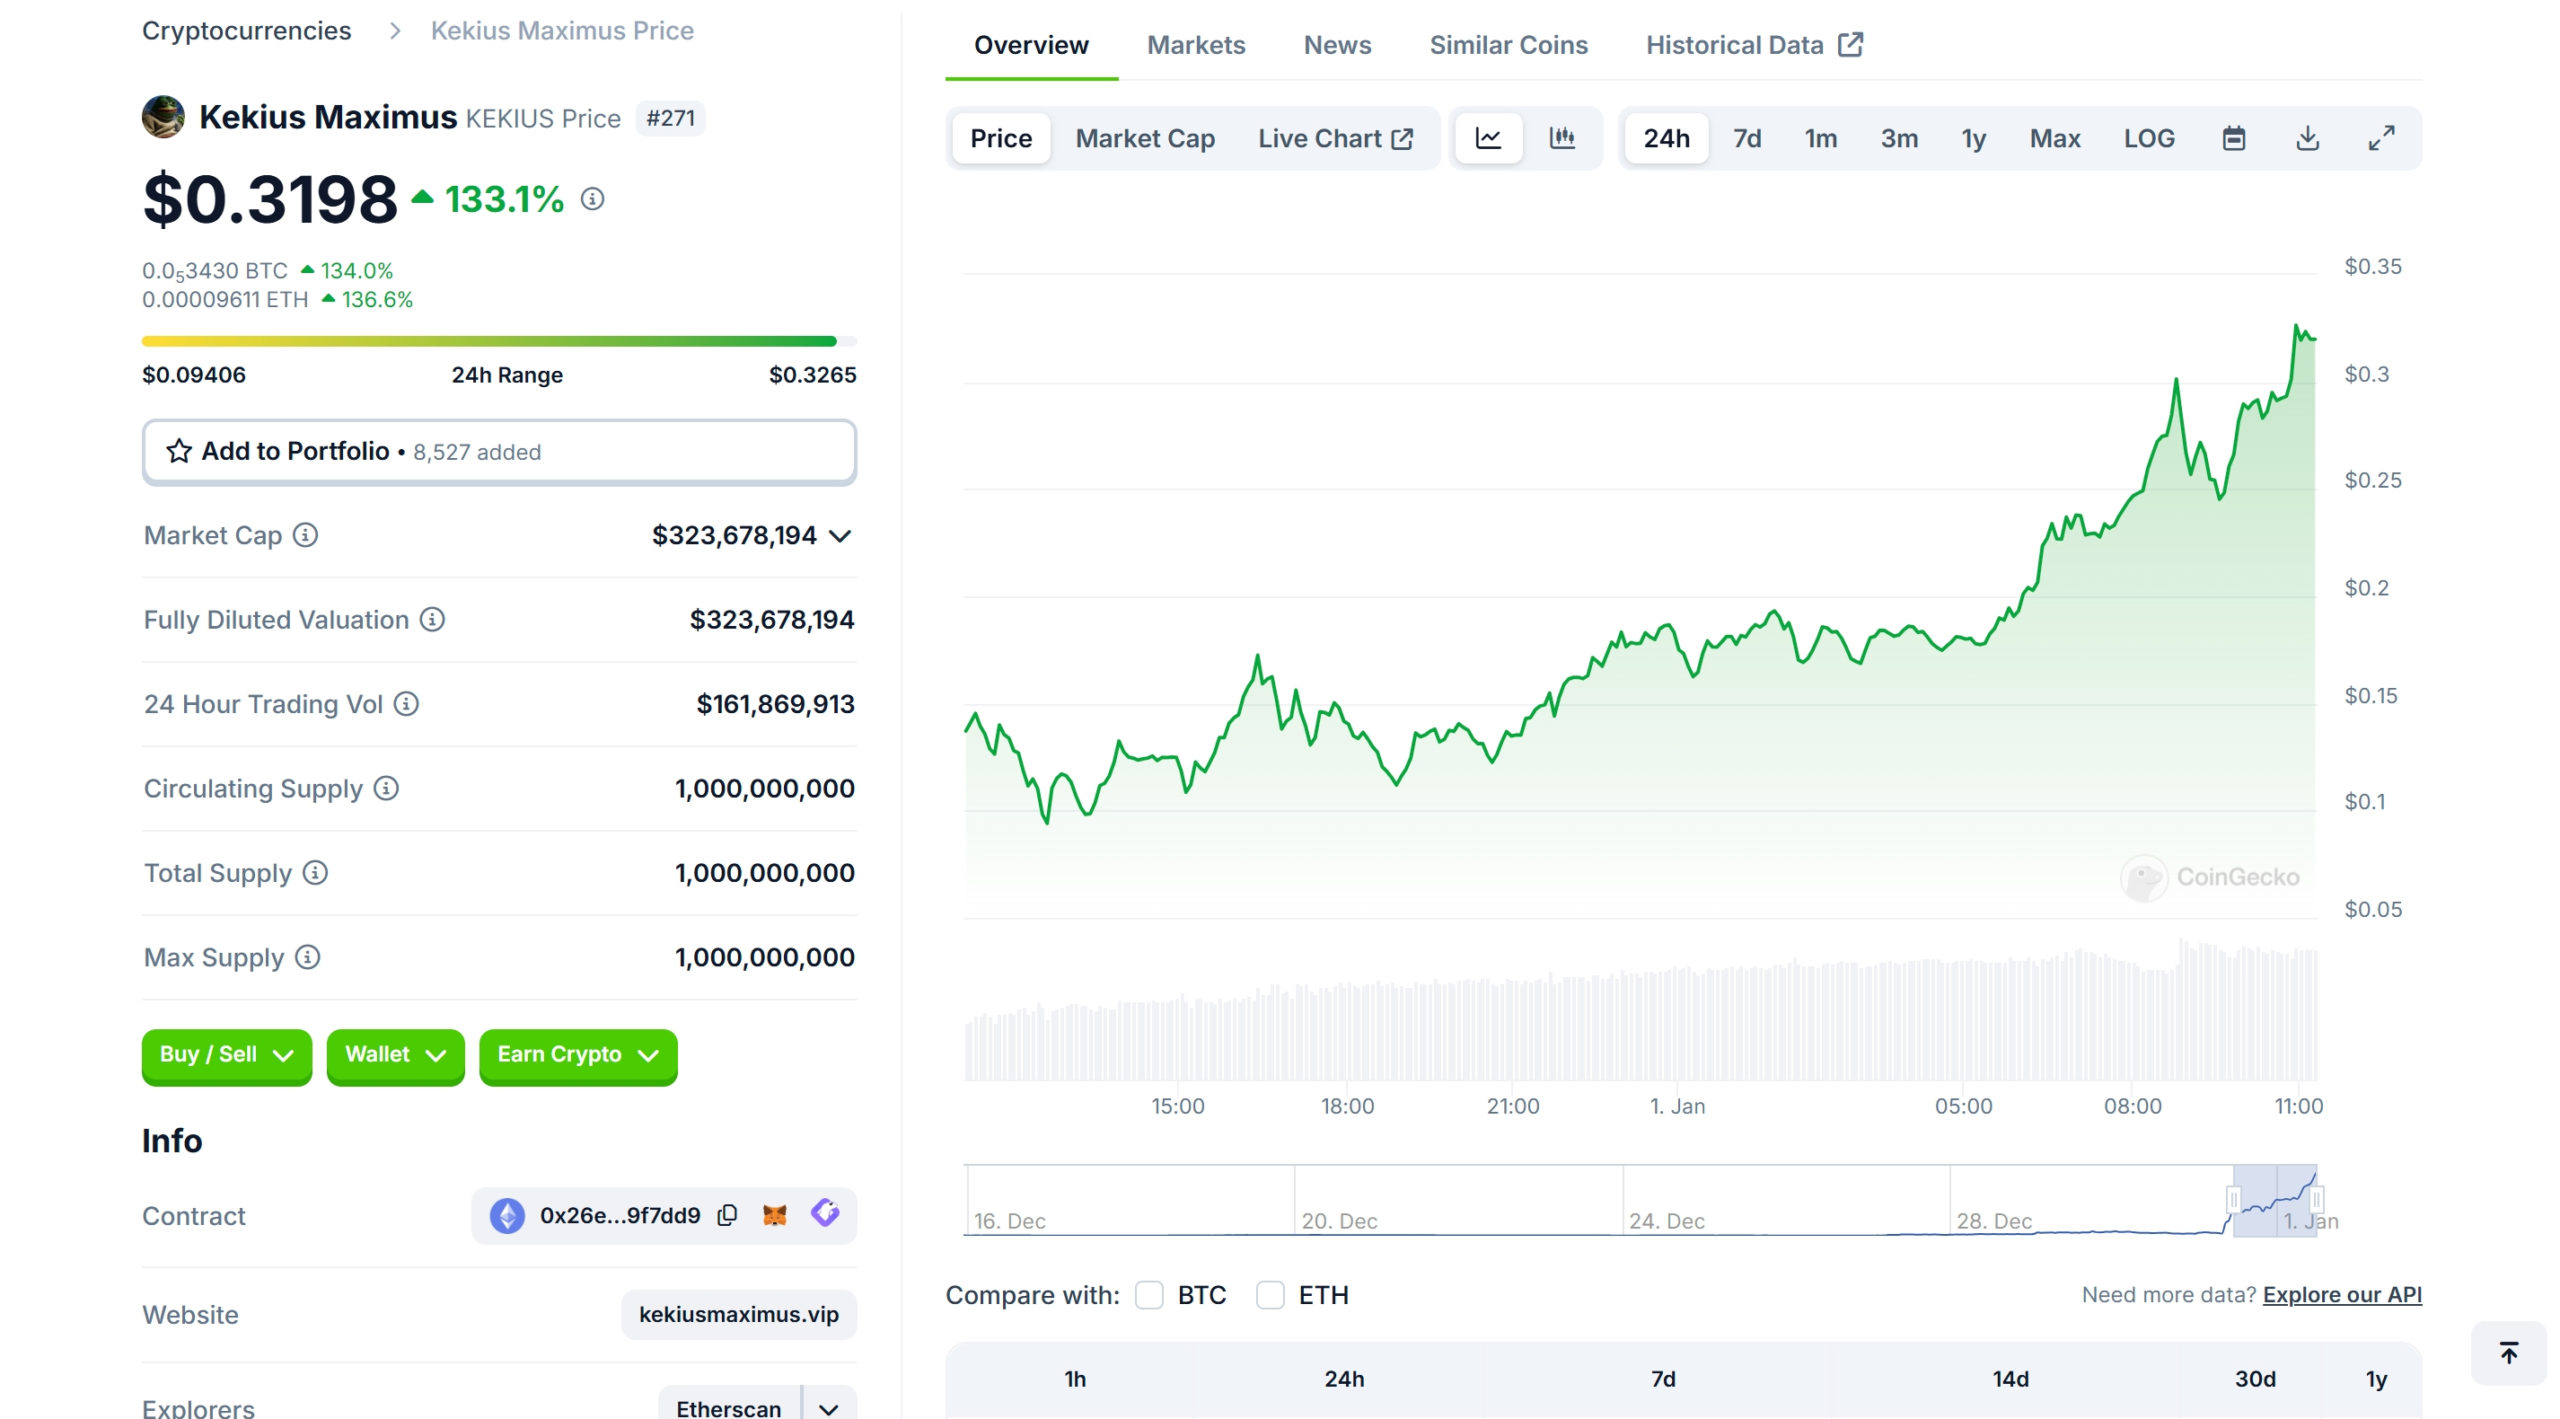Add token to MetaMask via fox icon
This screenshot has width=2560, height=1419.
pyautogui.click(x=775, y=1215)
